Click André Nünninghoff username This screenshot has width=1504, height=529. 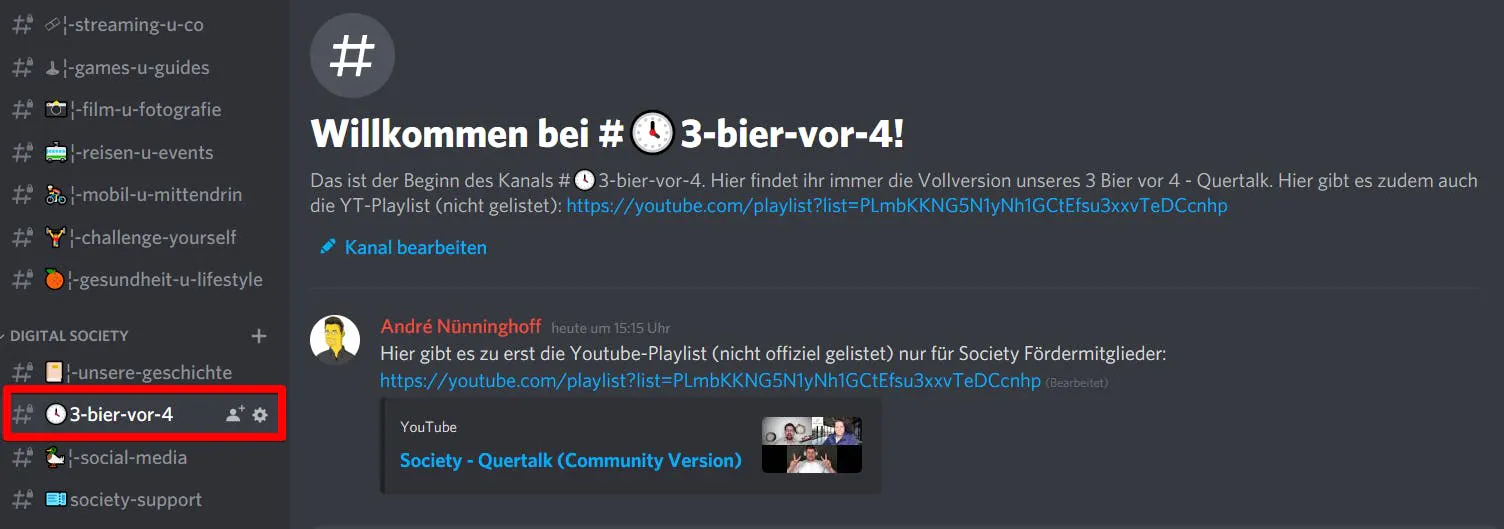(x=461, y=327)
